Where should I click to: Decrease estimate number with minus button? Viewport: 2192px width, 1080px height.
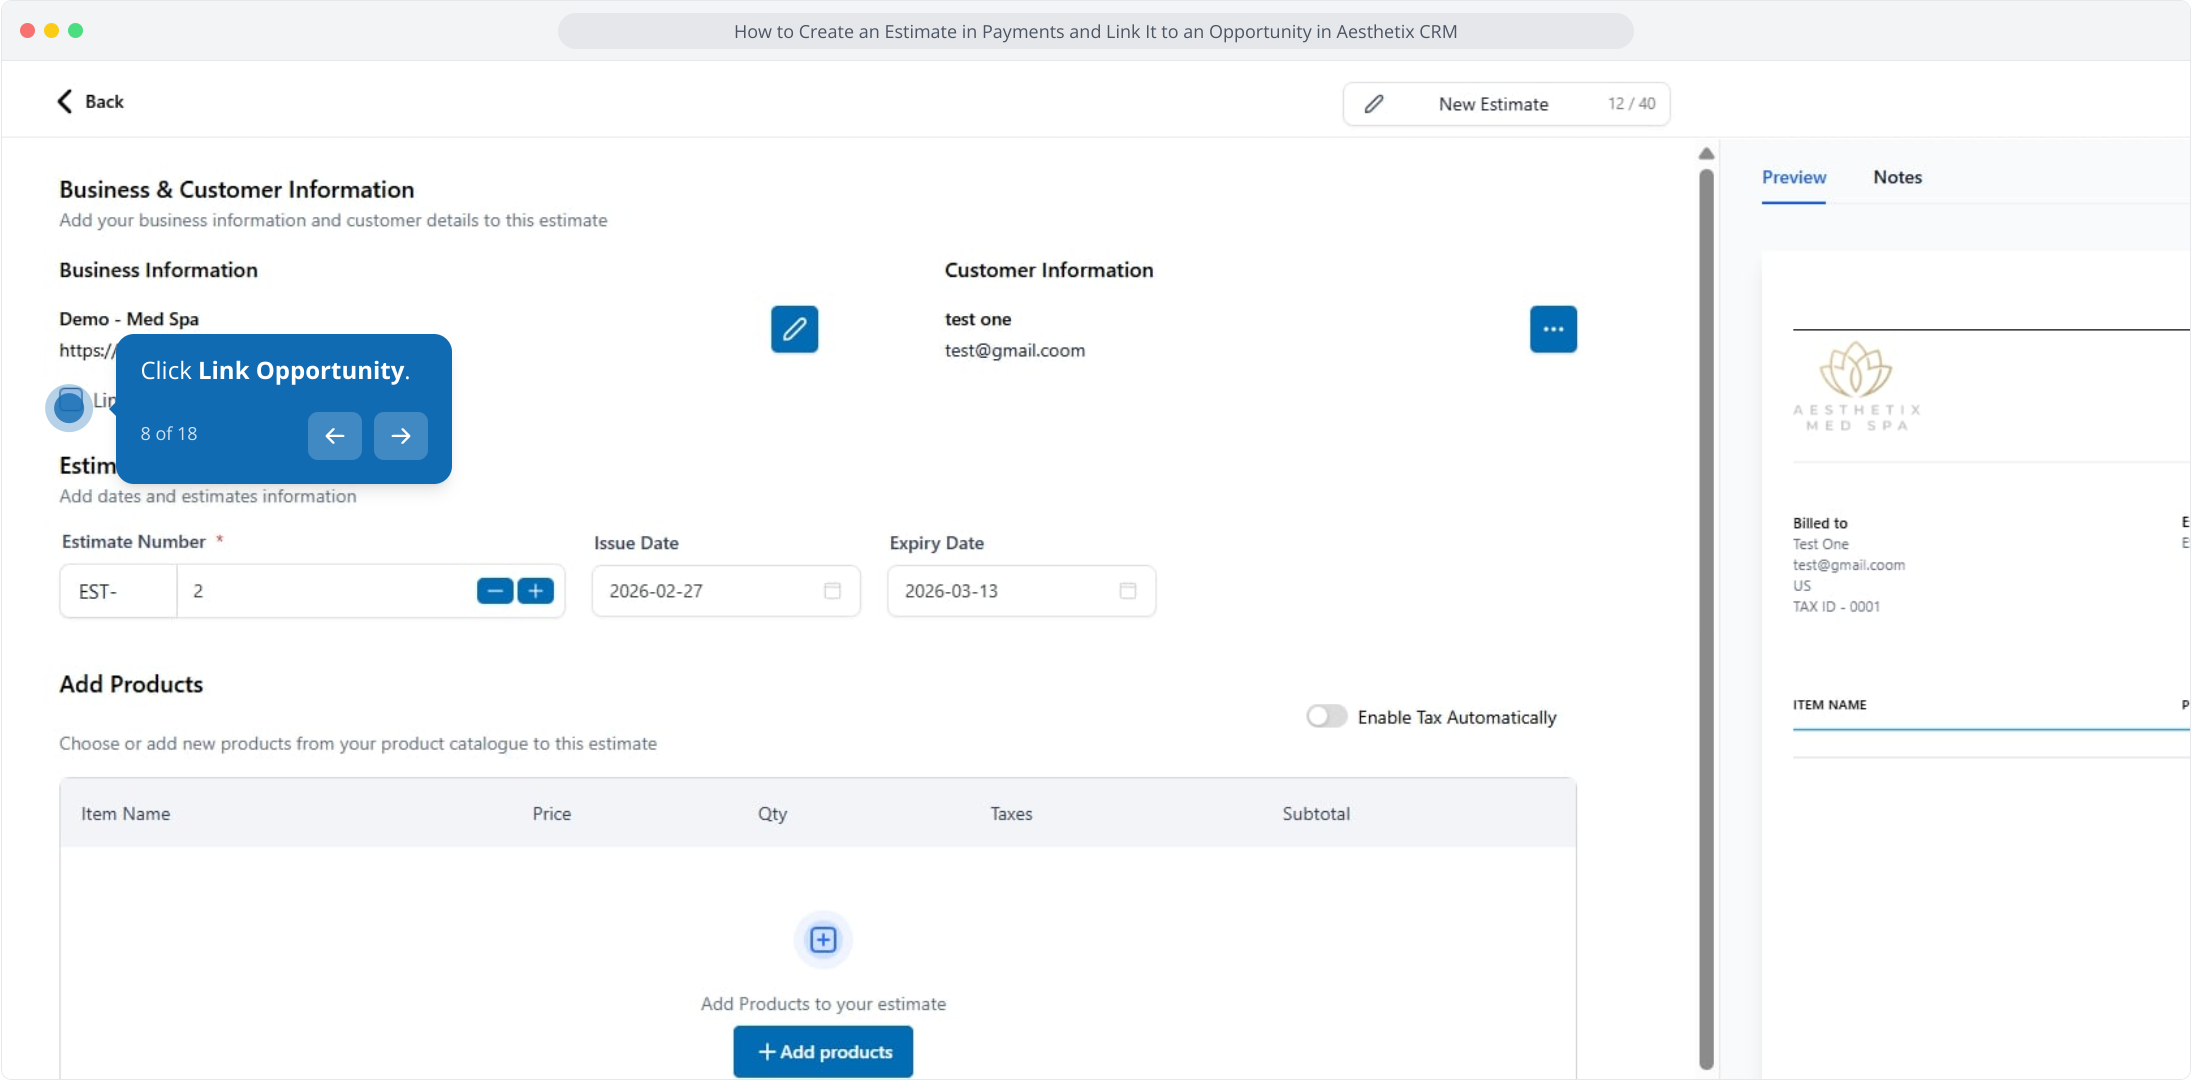point(494,591)
